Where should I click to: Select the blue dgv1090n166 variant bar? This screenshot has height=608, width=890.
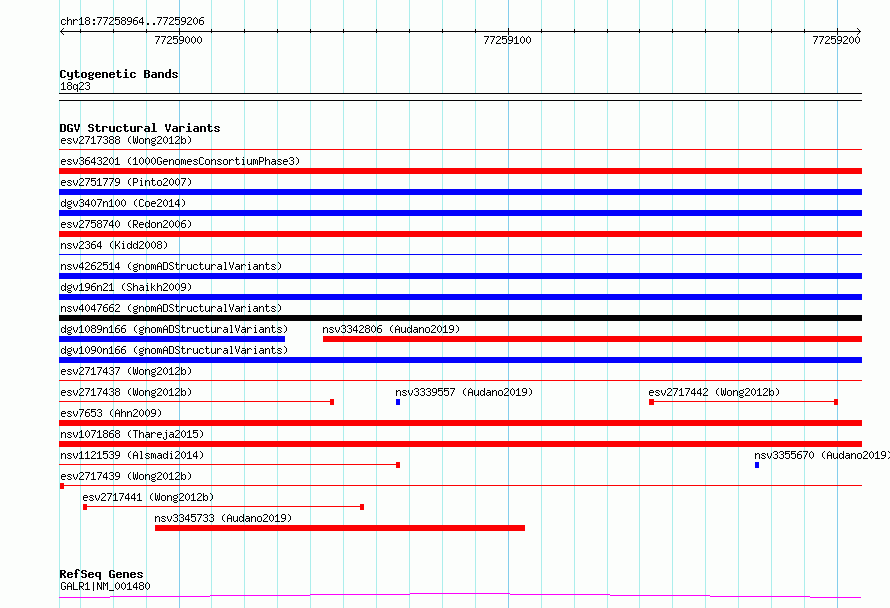[x=460, y=360]
